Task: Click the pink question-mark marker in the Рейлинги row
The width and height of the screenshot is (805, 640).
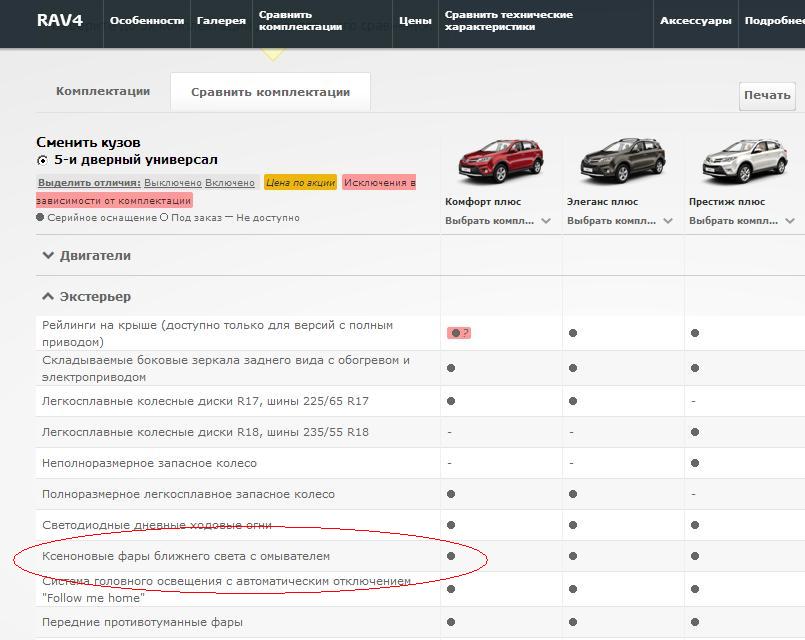Action: click(459, 333)
